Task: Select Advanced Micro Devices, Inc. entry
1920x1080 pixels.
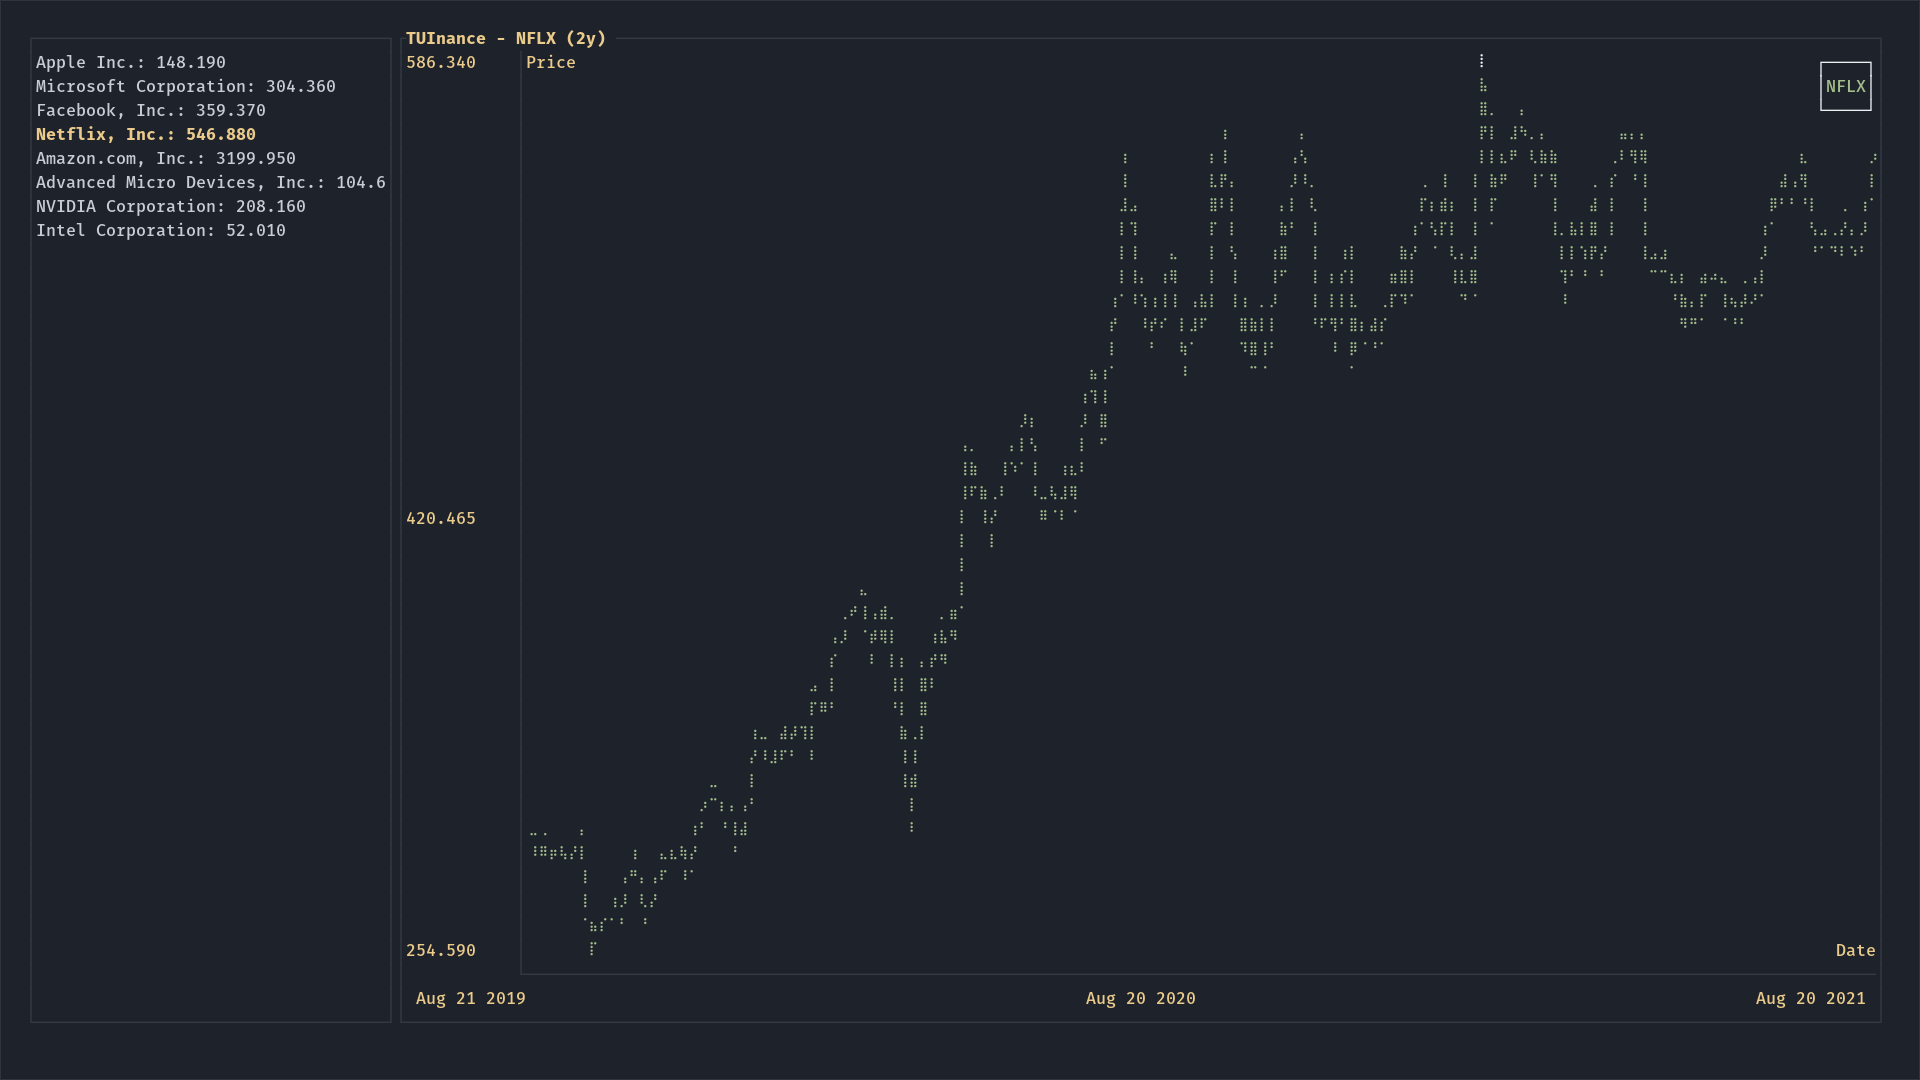Action: pos(210,182)
